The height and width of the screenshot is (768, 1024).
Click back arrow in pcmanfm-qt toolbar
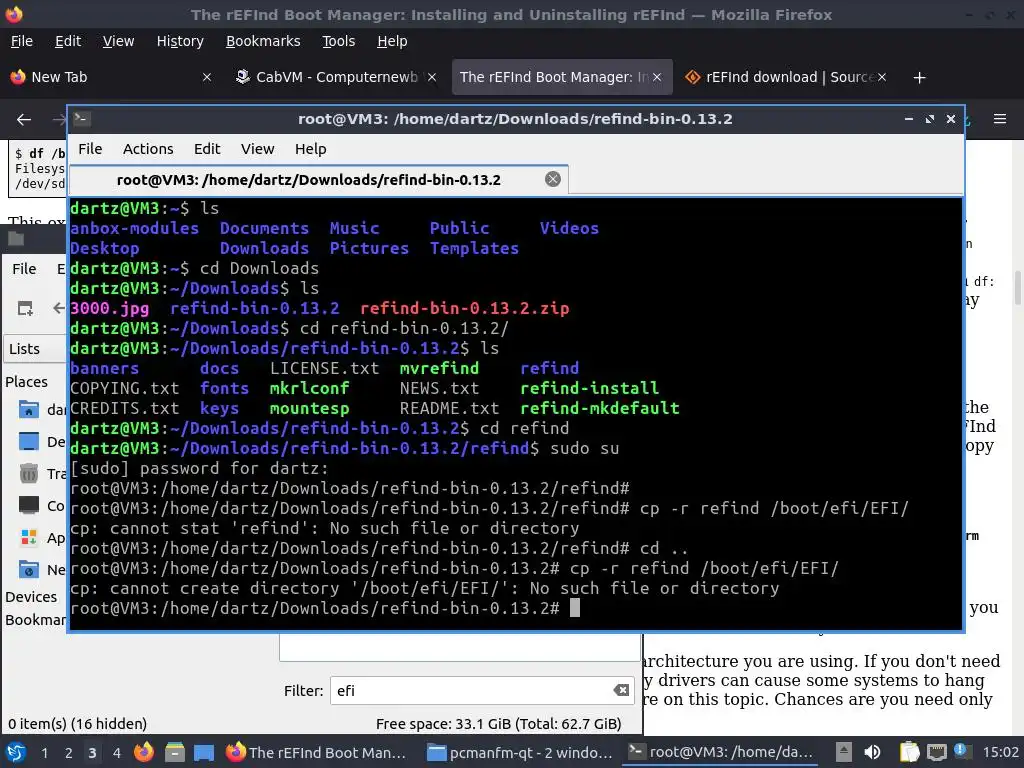[58, 308]
